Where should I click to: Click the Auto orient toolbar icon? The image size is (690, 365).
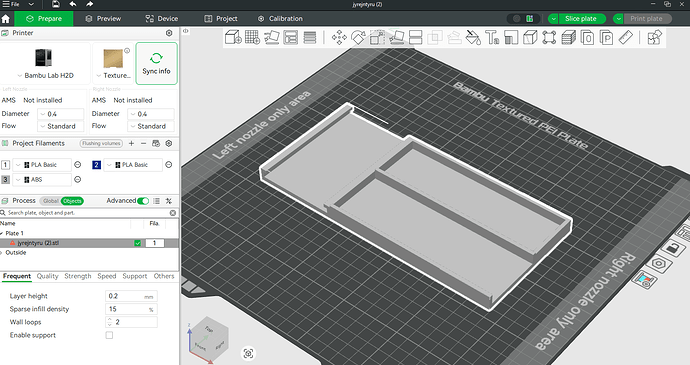click(x=272, y=37)
